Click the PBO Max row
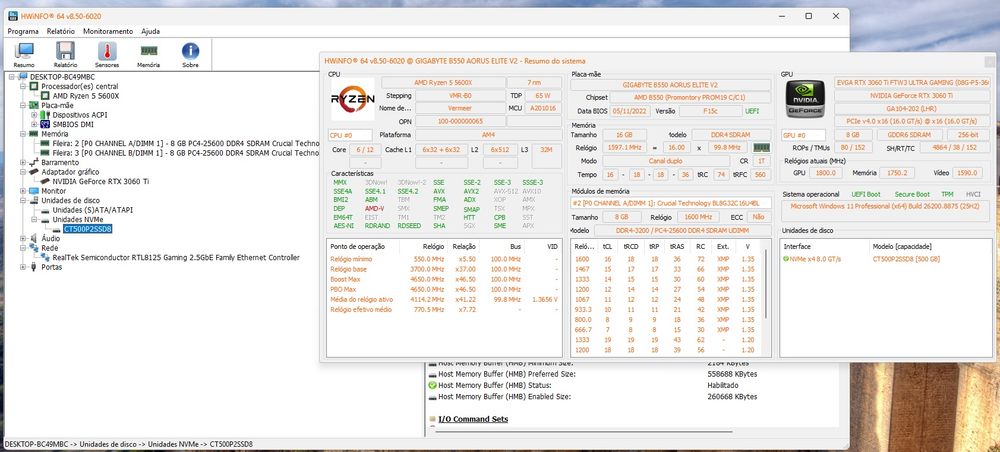 (444, 289)
